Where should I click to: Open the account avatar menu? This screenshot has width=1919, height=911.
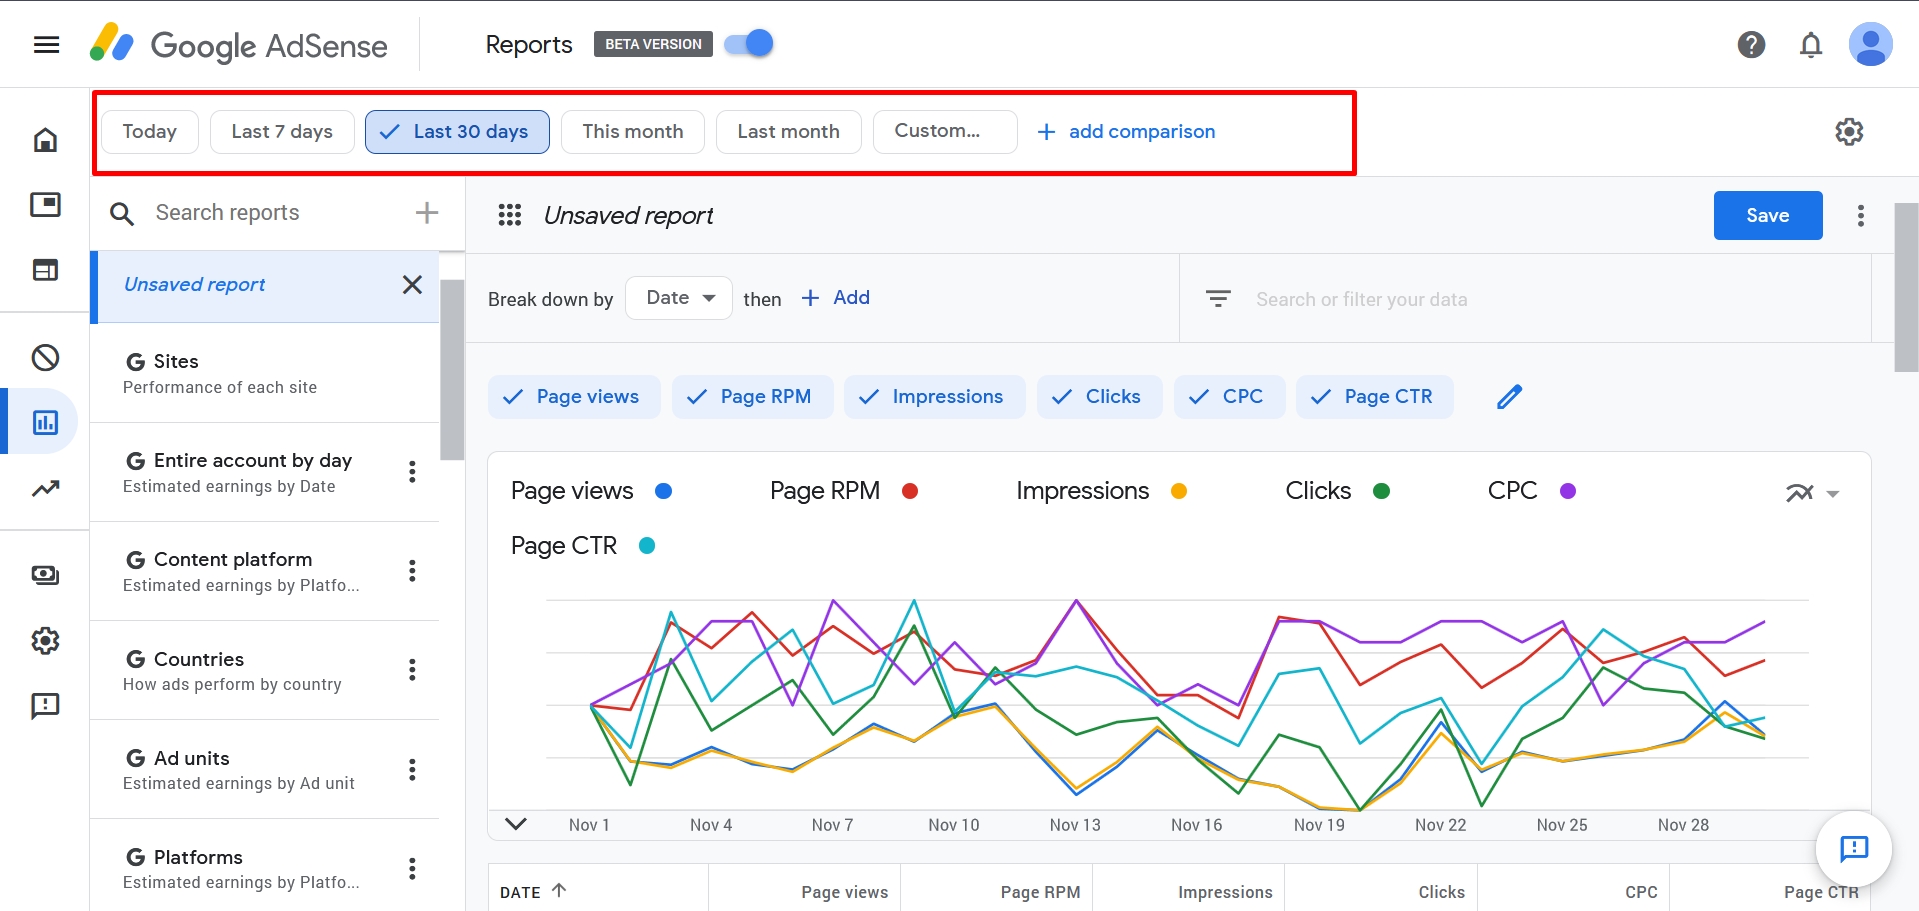tap(1870, 45)
